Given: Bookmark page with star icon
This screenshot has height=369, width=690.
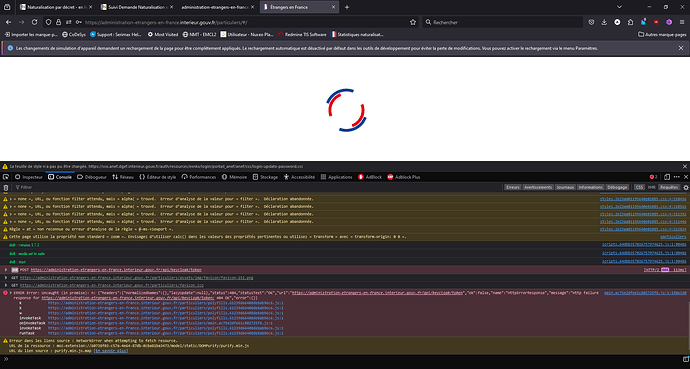Looking at the screenshot, I should 413,22.
